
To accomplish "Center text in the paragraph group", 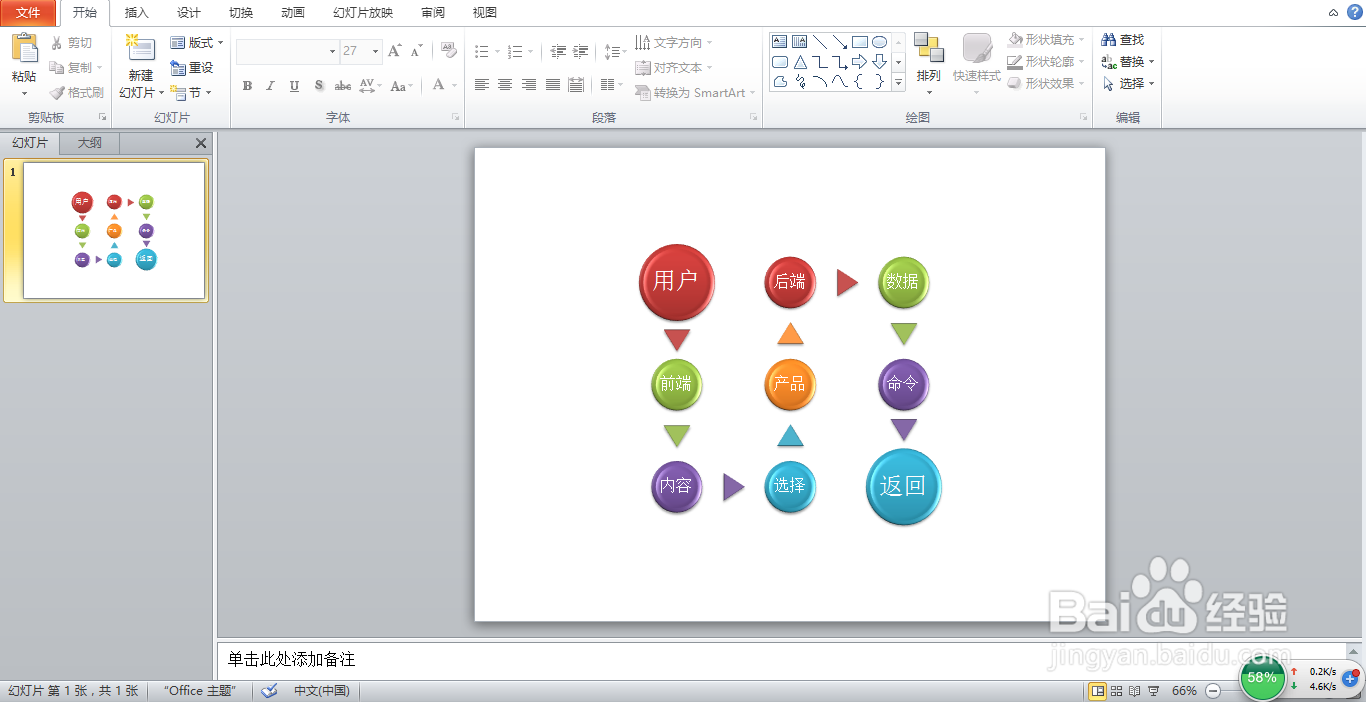I will pos(505,85).
